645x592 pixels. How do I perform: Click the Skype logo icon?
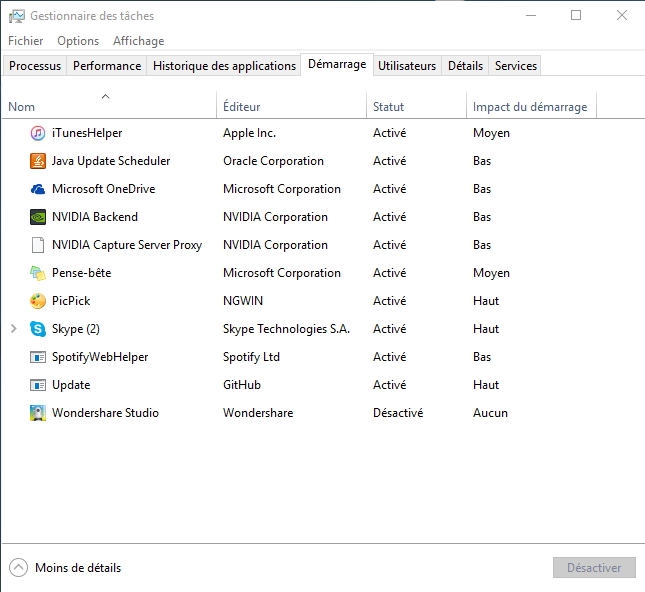(x=38, y=329)
